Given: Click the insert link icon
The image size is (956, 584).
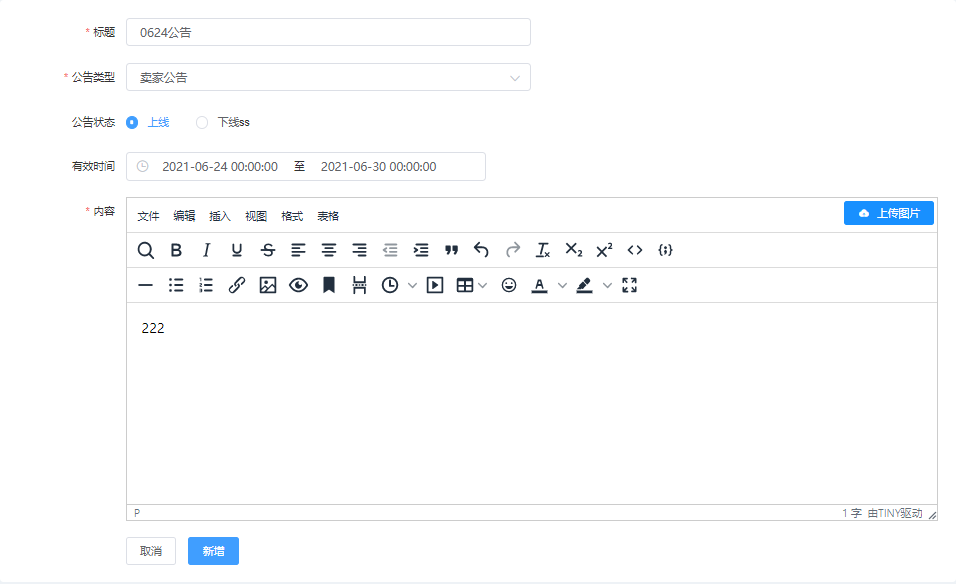Looking at the screenshot, I should [237, 285].
